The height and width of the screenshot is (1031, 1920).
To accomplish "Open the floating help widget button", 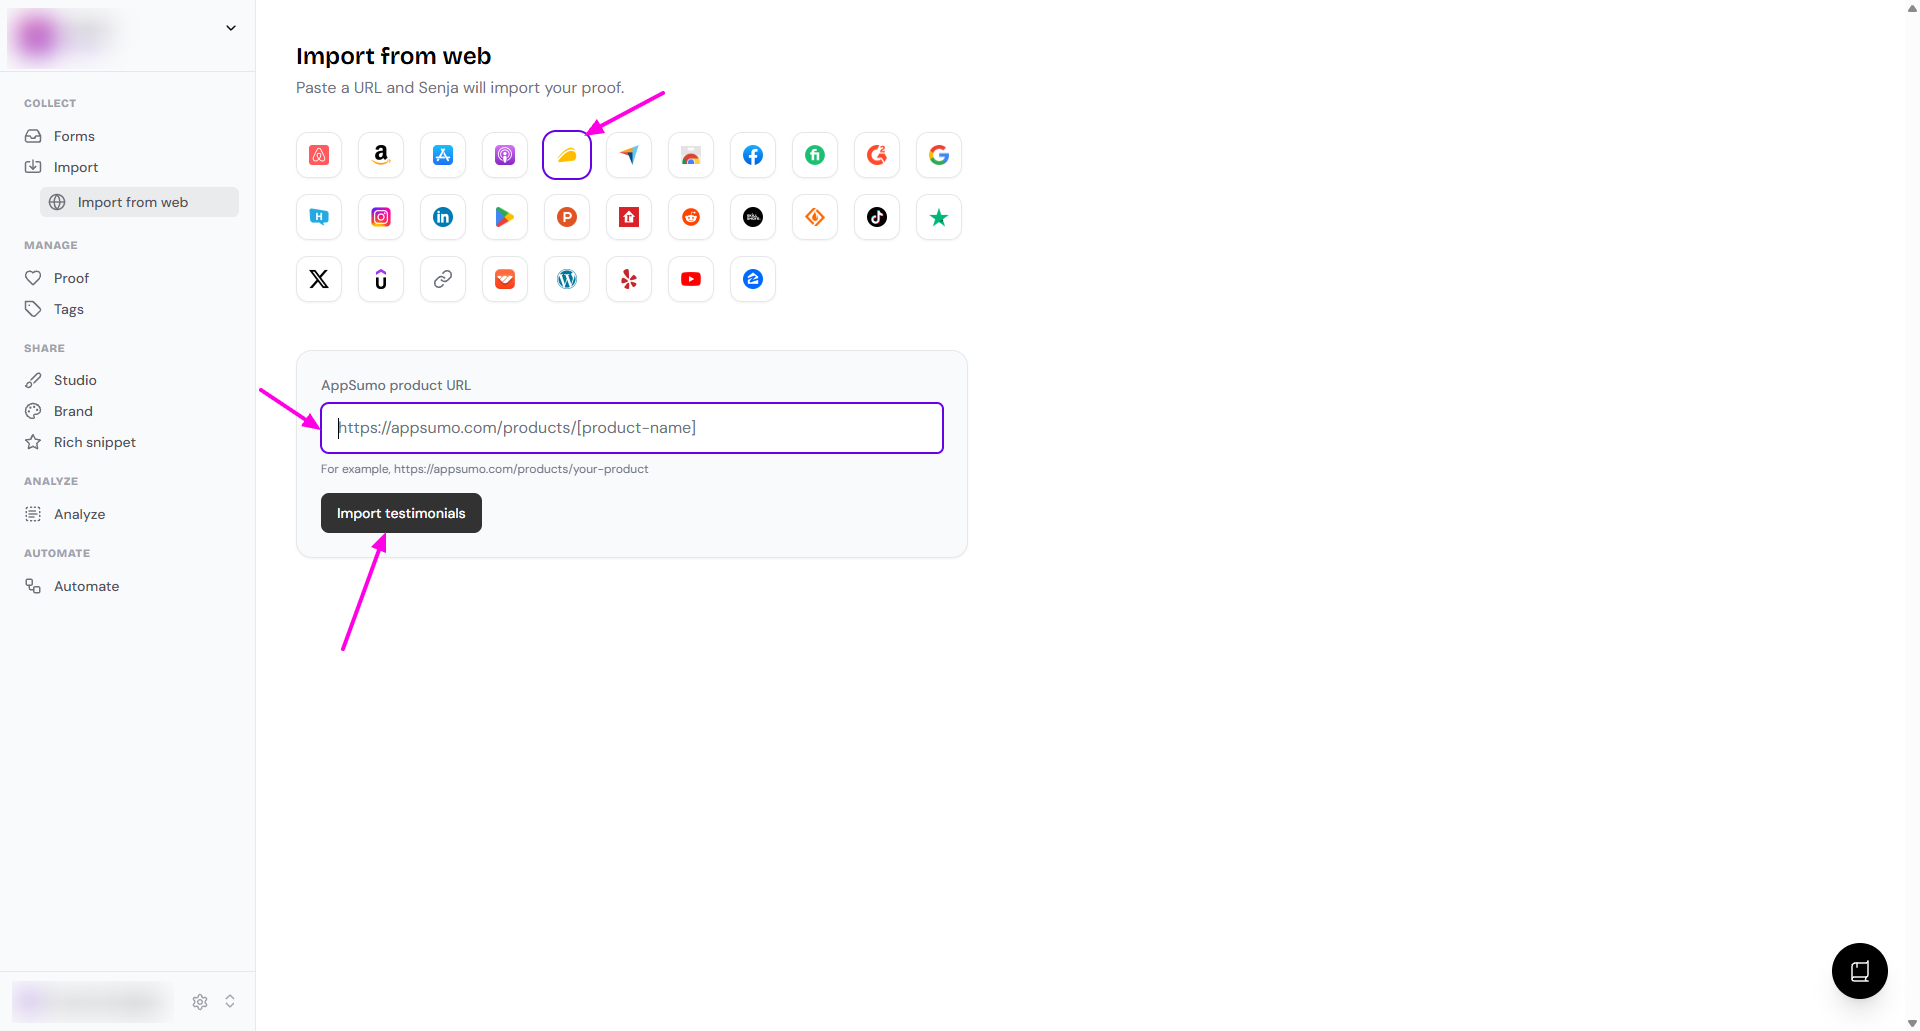I will click(1859, 970).
